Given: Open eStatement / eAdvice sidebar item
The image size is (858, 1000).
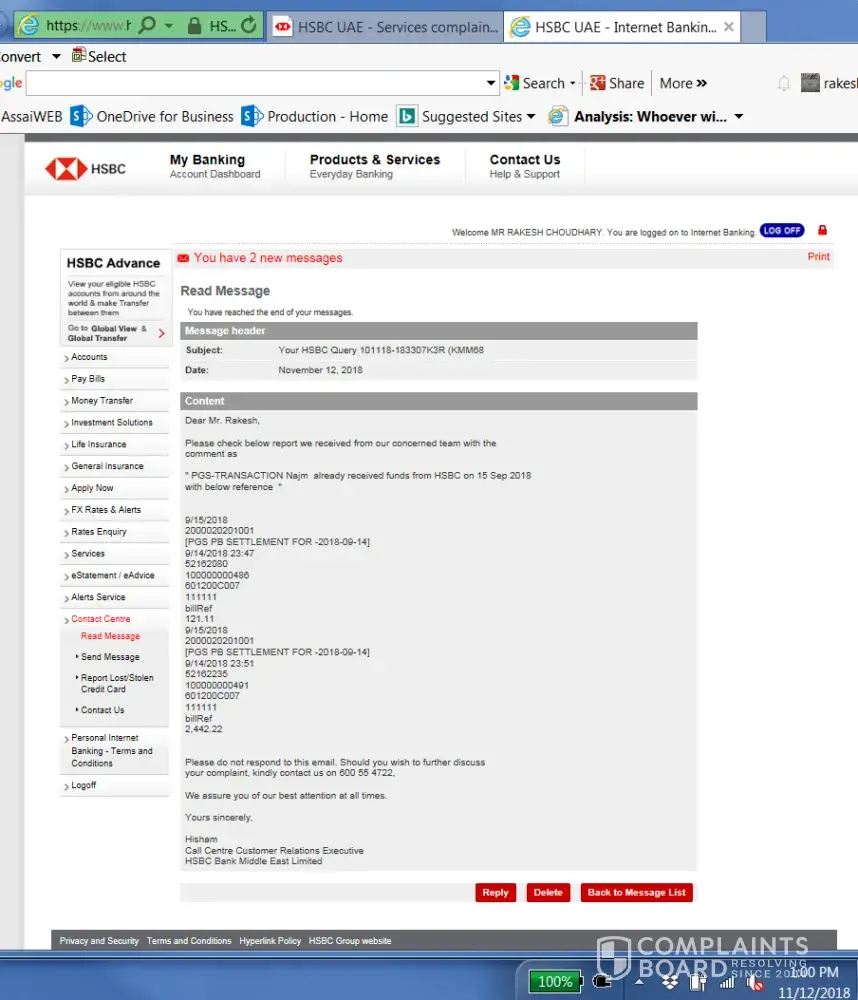Looking at the screenshot, I should pyautogui.click(x=113, y=575).
